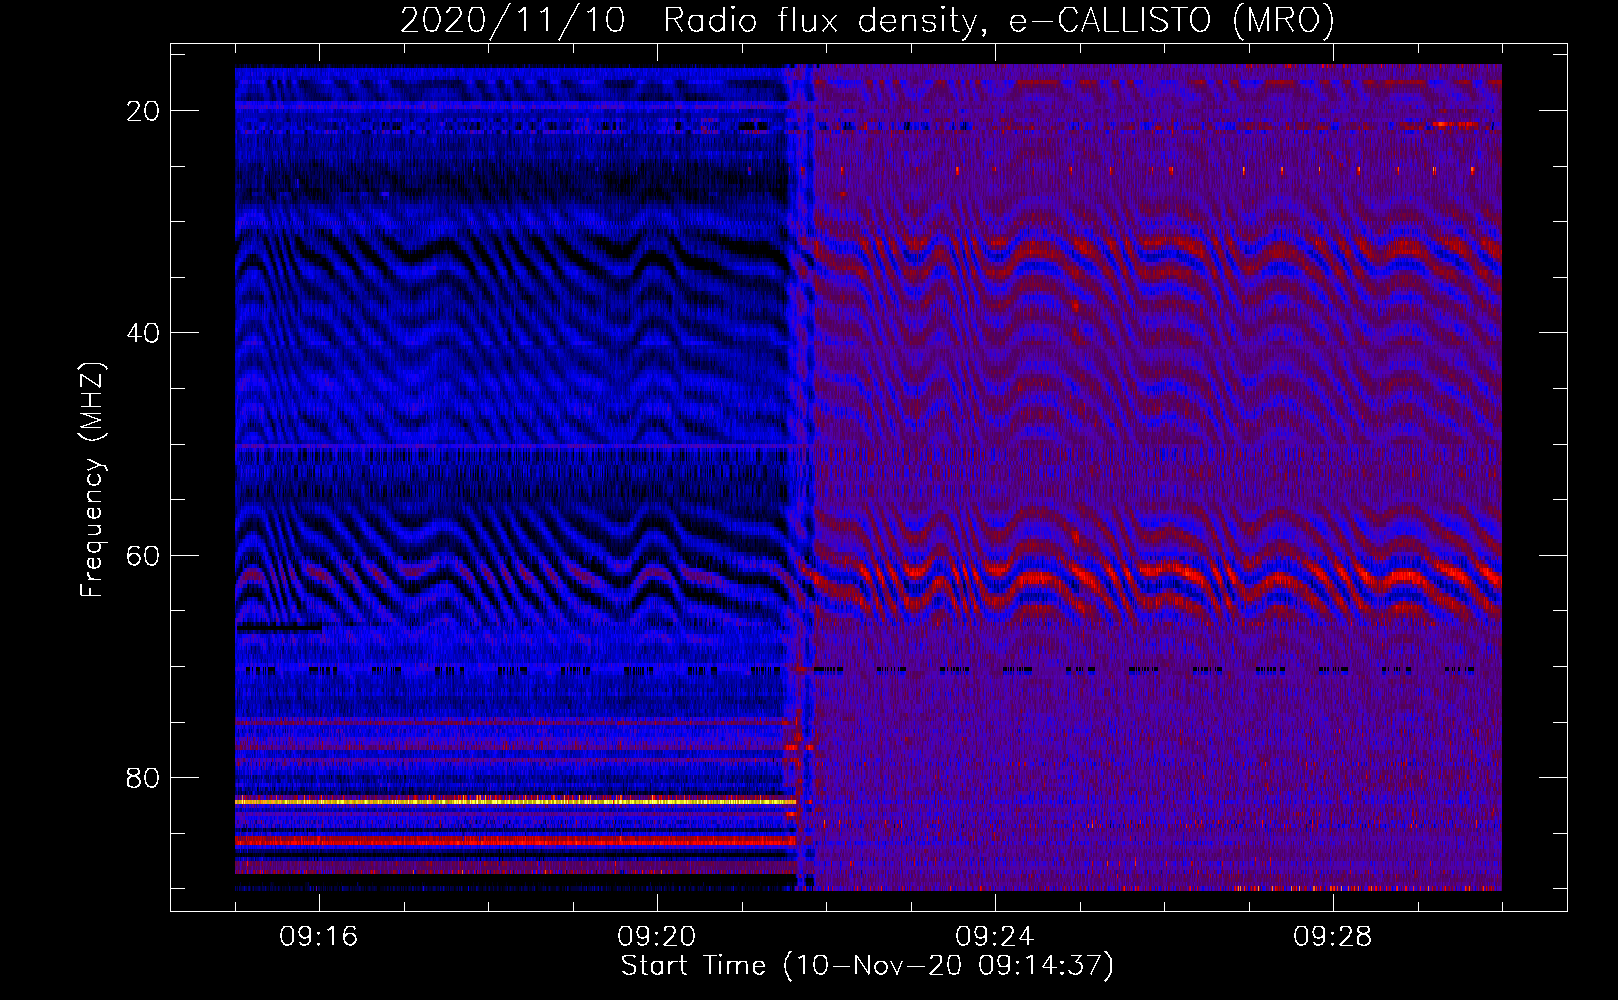Image resolution: width=1618 pixels, height=1000 pixels.
Task: Click the 09:24 time tick label
Action: (995, 937)
